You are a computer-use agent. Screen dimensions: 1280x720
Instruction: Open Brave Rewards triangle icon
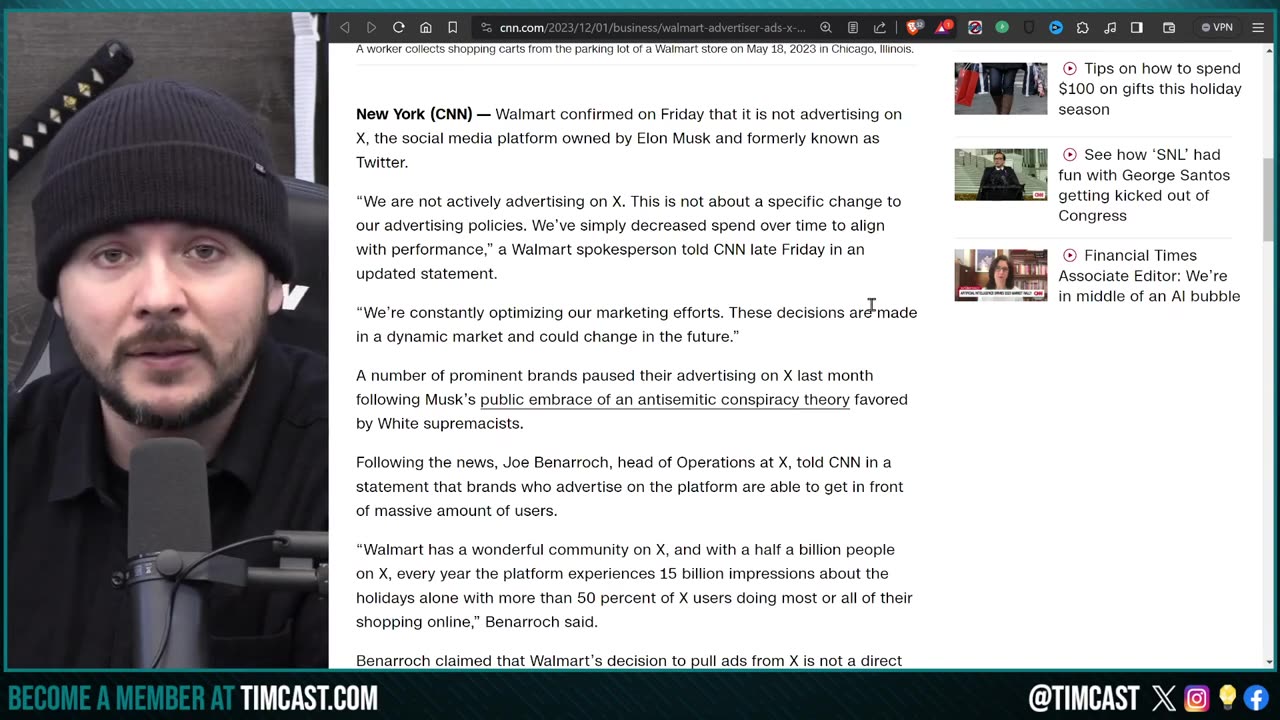tap(943, 28)
